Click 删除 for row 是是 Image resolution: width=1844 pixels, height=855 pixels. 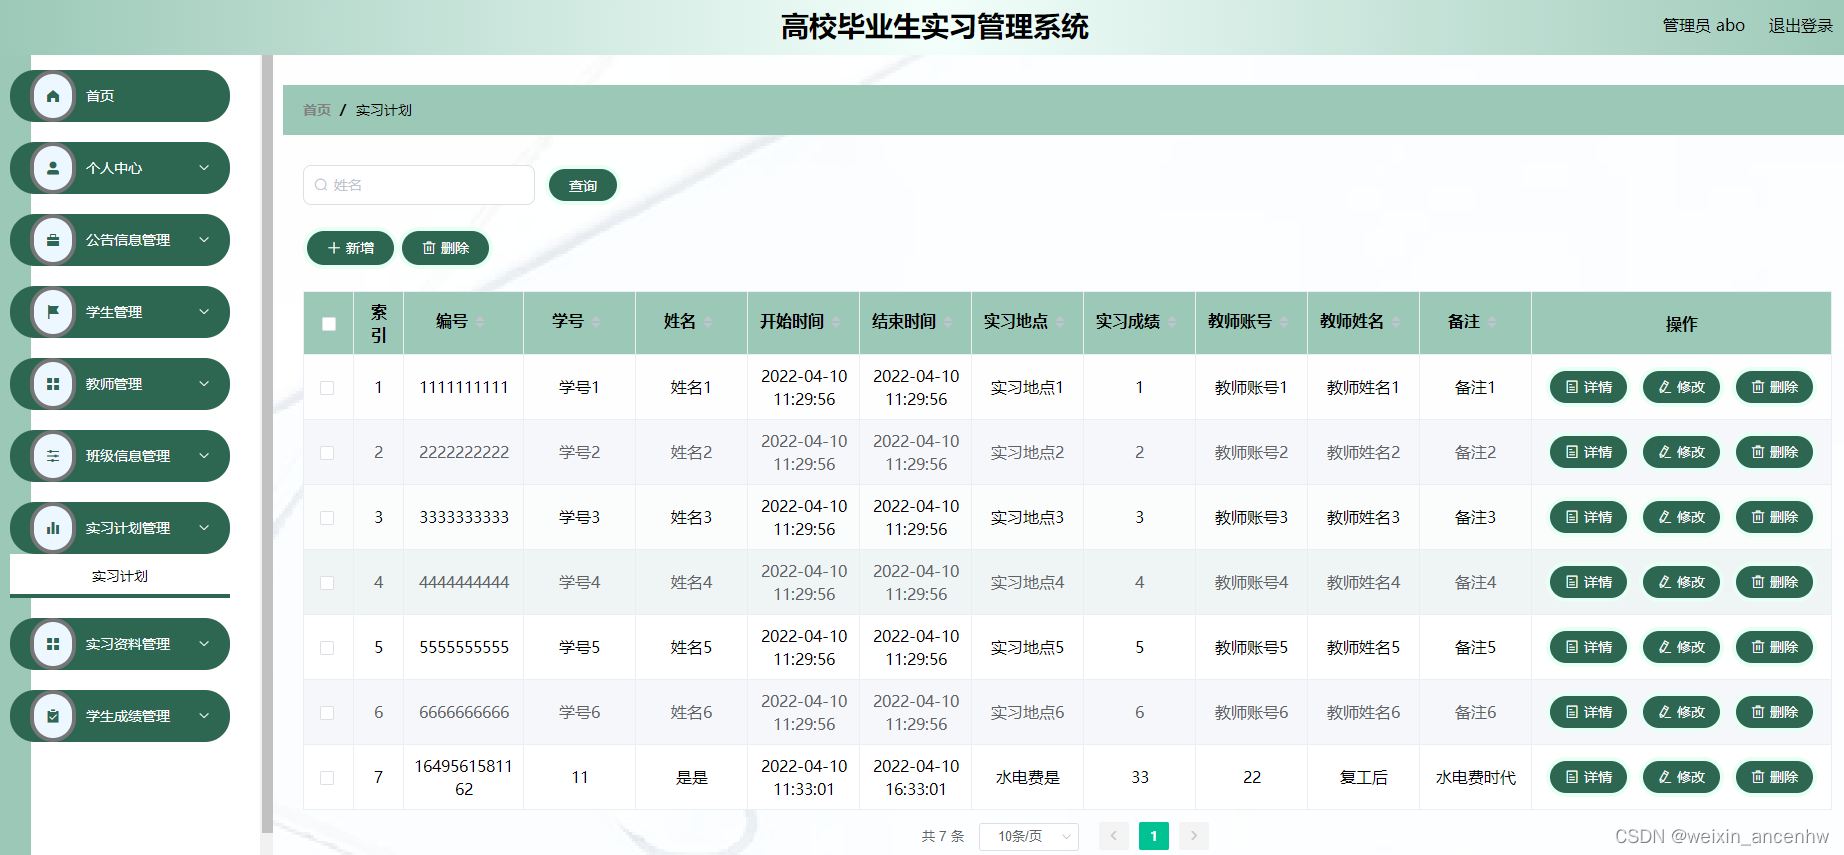(x=1774, y=777)
